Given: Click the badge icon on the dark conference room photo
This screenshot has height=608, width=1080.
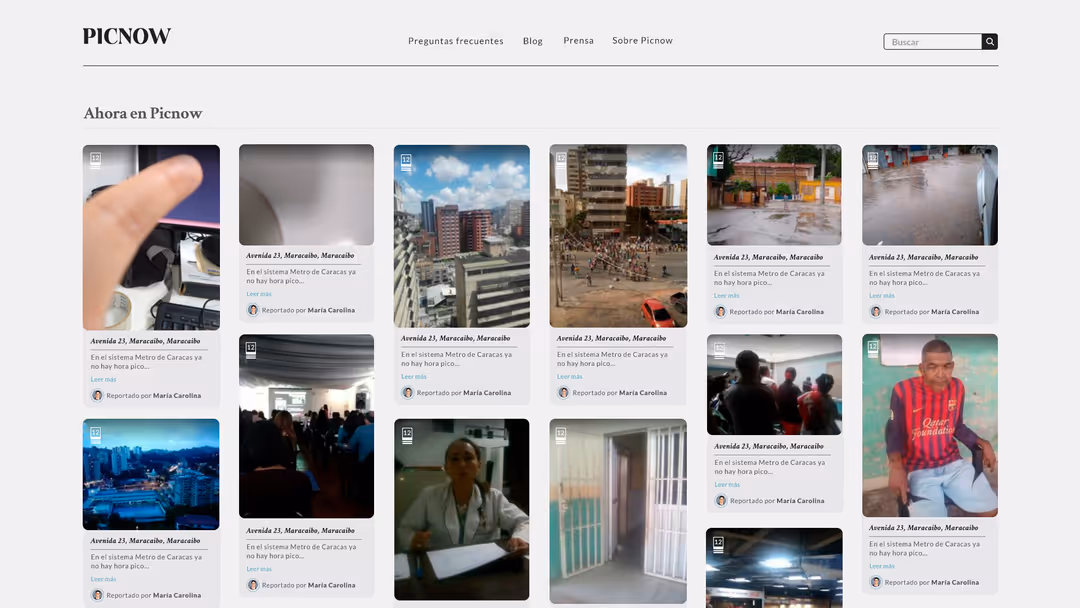Looking at the screenshot, I should tap(251, 349).
